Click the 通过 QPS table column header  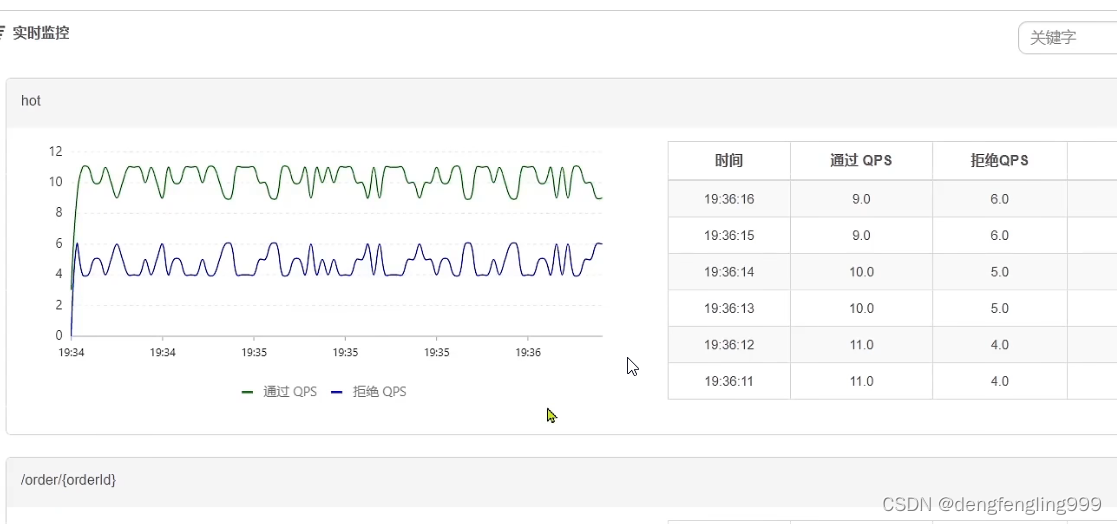tap(861, 161)
